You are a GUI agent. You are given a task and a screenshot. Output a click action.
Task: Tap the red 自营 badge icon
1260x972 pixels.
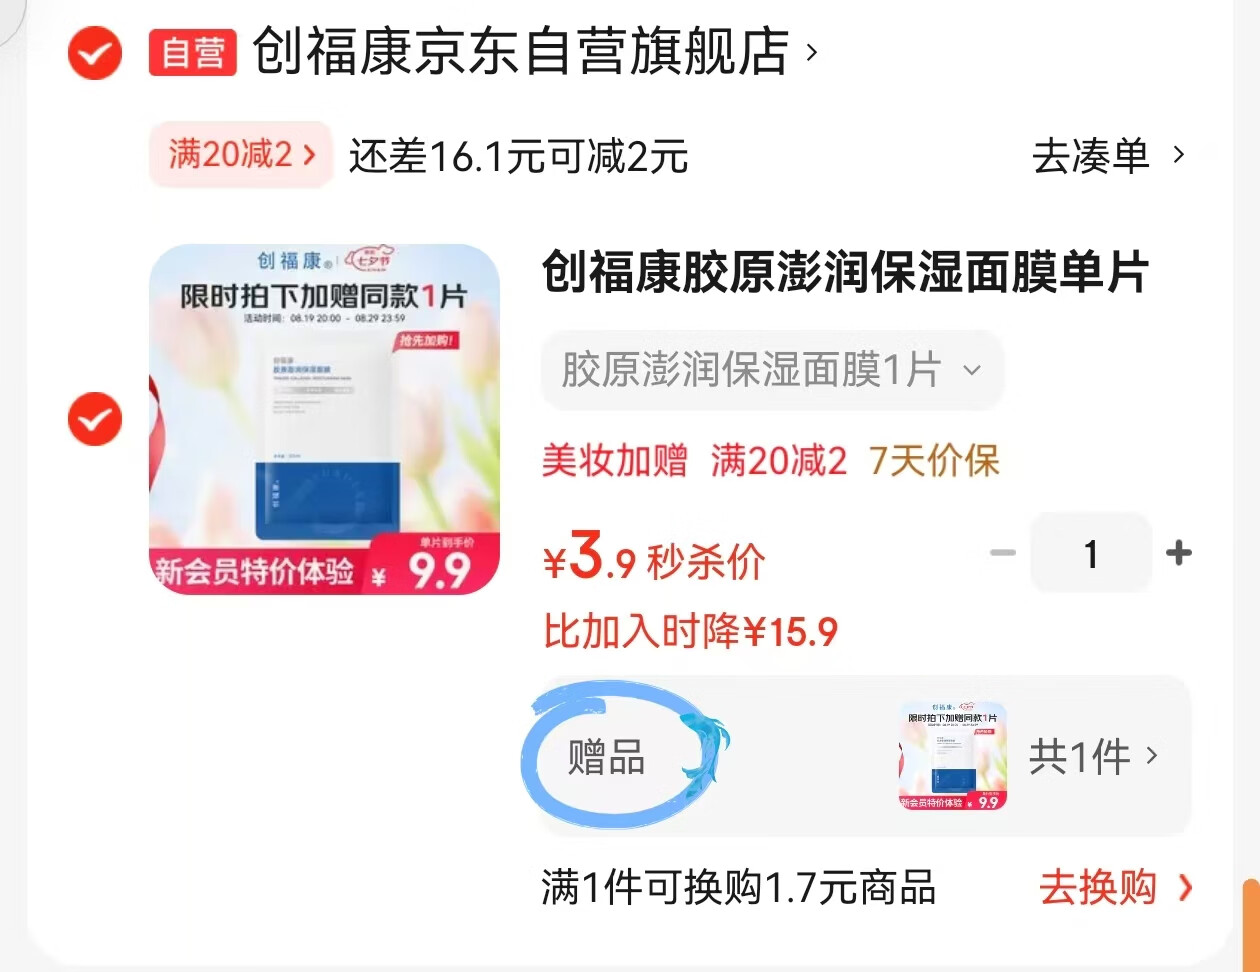coord(193,53)
